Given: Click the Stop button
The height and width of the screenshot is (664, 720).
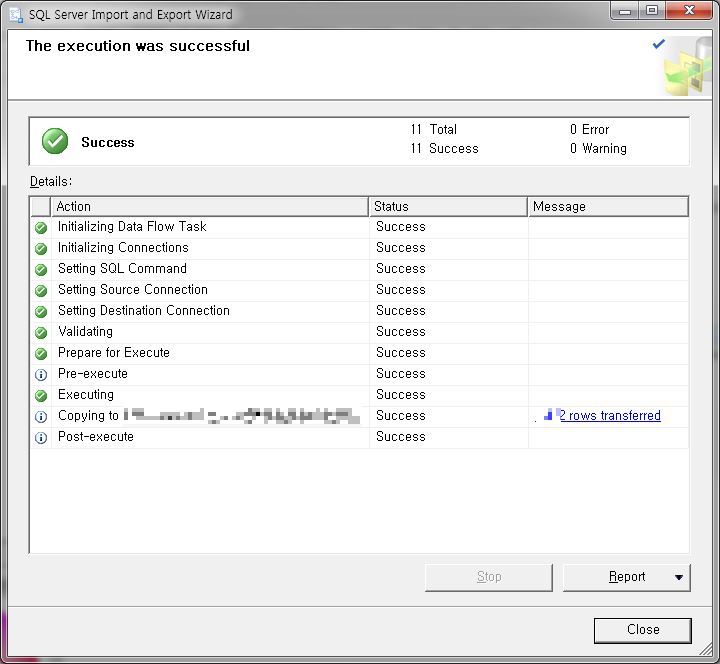Looking at the screenshot, I should [x=489, y=577].
